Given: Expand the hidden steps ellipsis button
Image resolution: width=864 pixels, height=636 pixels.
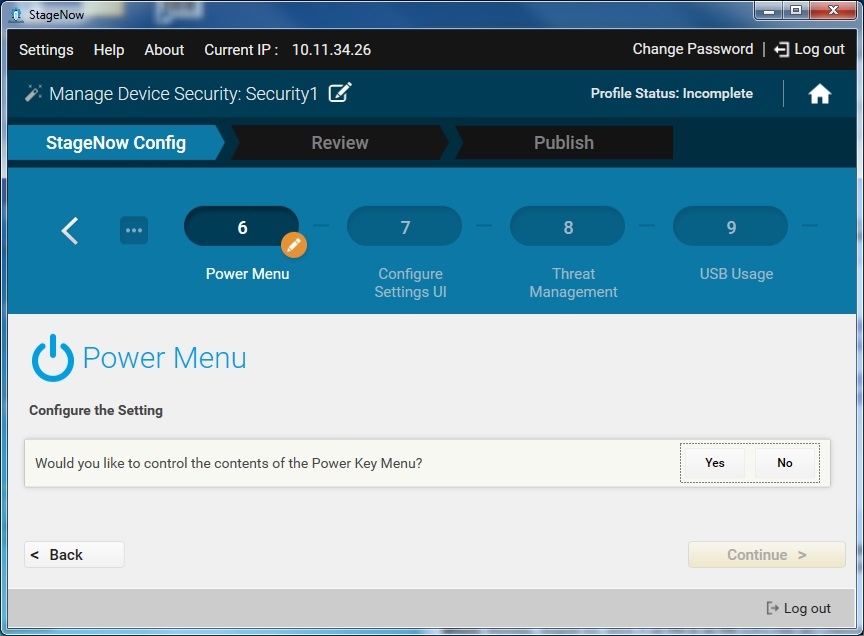Looking at the screenshot, I should (x=134, y=230).
